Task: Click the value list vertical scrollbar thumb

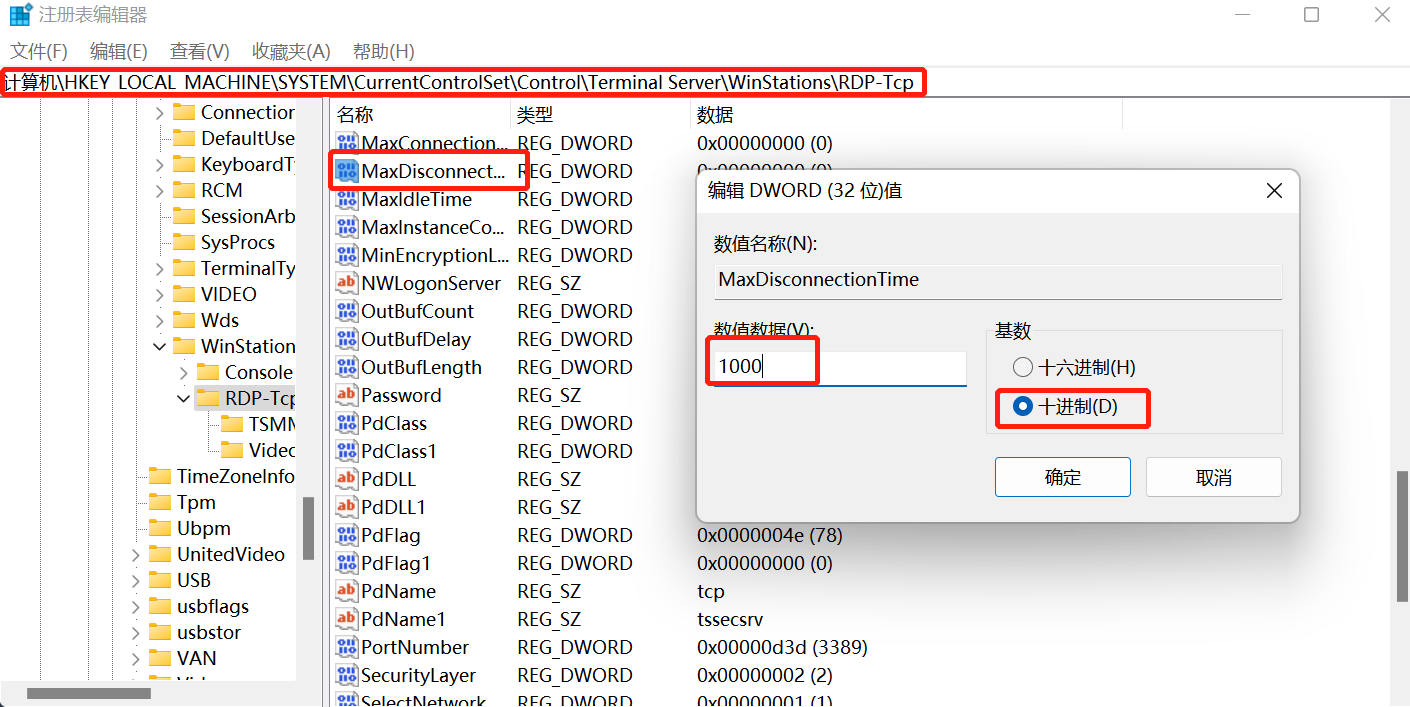Action: click(x=1403, y=536)
